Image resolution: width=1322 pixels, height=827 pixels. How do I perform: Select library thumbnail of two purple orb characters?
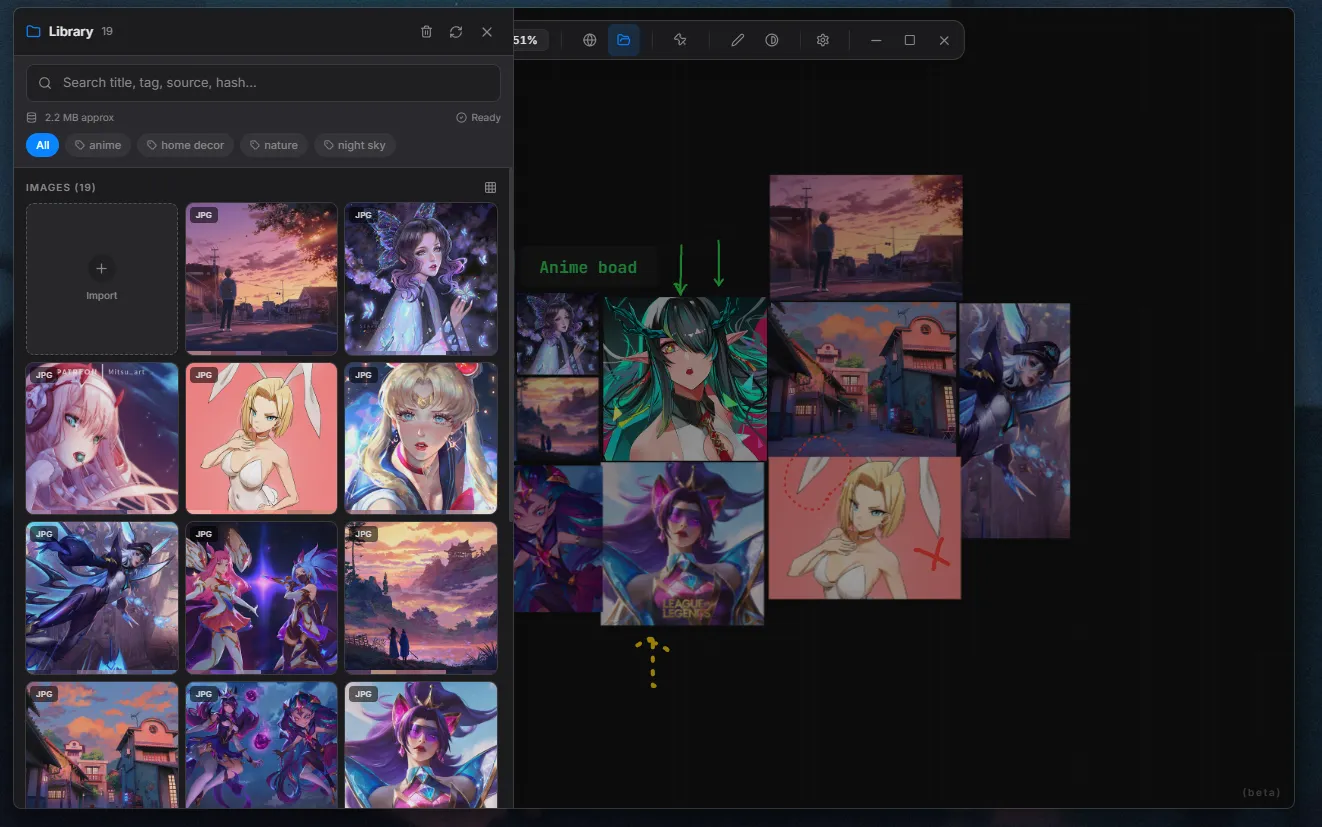[261, 745]
